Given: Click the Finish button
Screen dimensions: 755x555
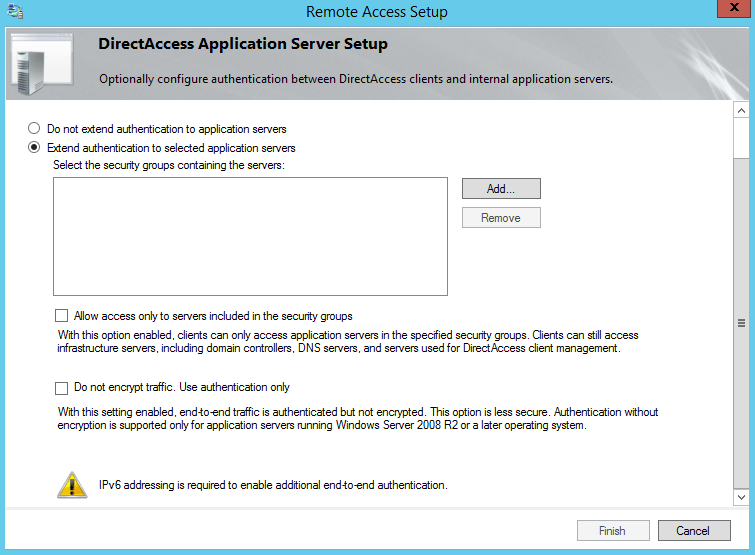Looking at the screenshot, I should click(x=613, y=530).
